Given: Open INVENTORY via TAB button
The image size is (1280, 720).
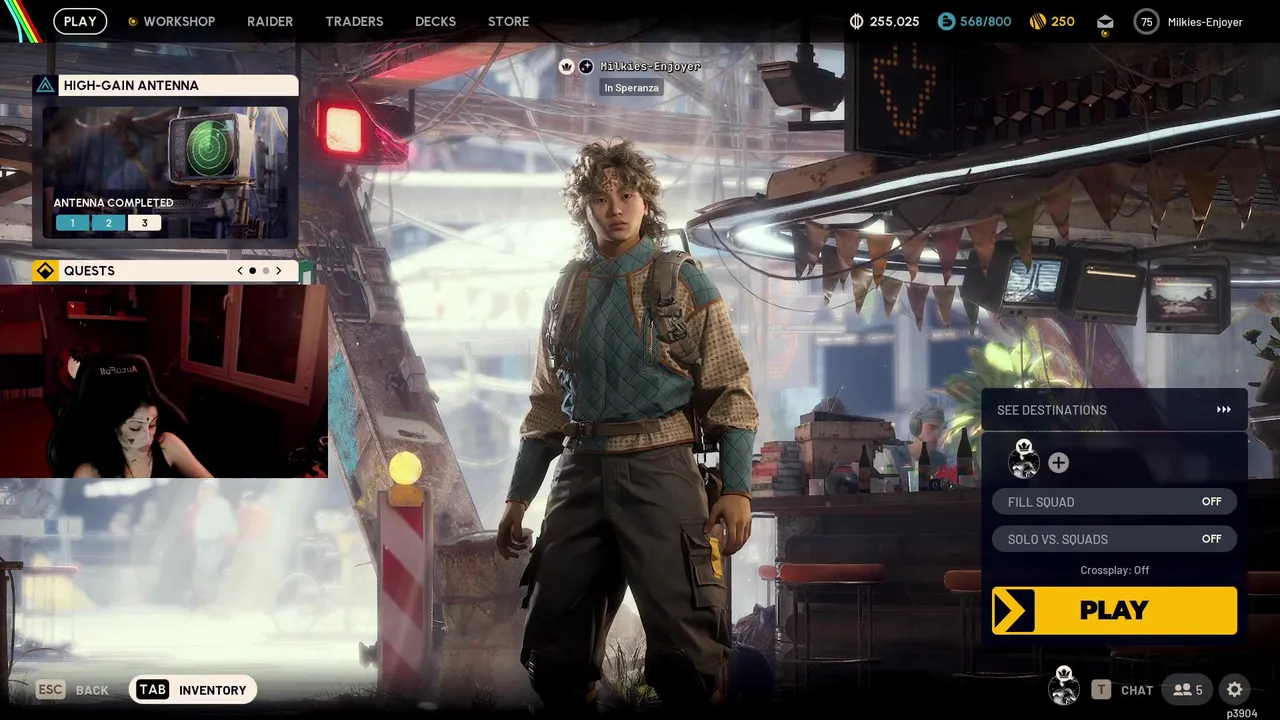Looking at the screenshot, I should pyautogui.click(x=193, y=690).
